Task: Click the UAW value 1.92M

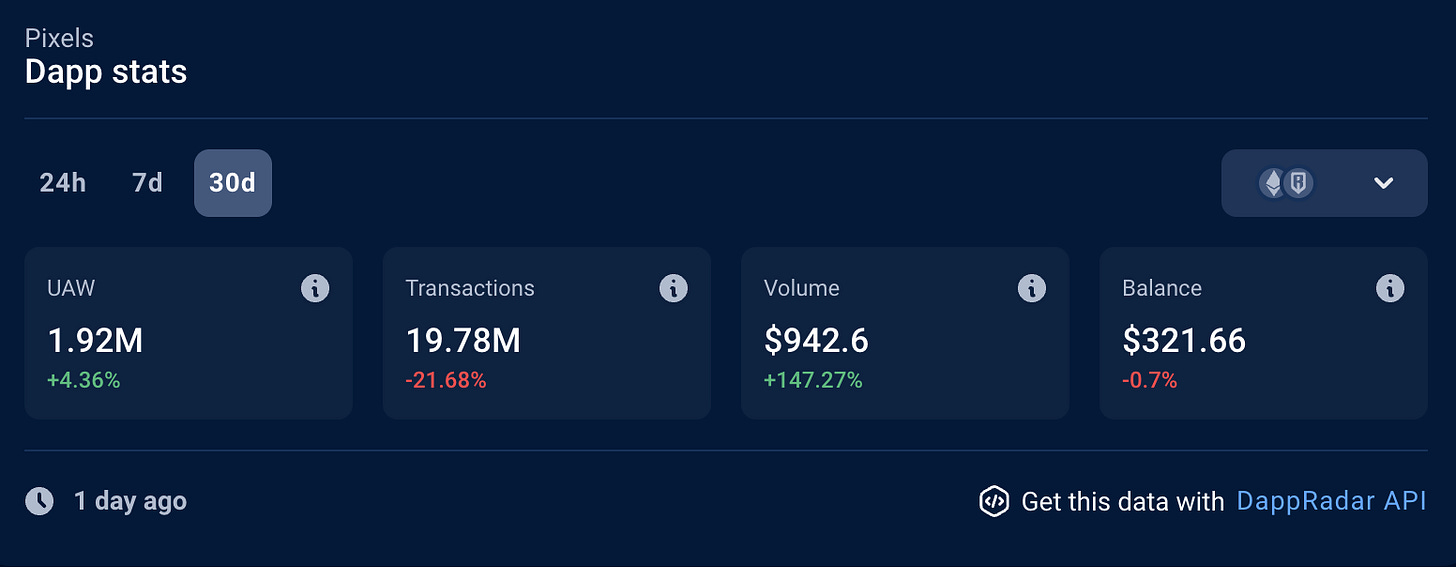Action: pyautogui.click(x=95, y=341)
